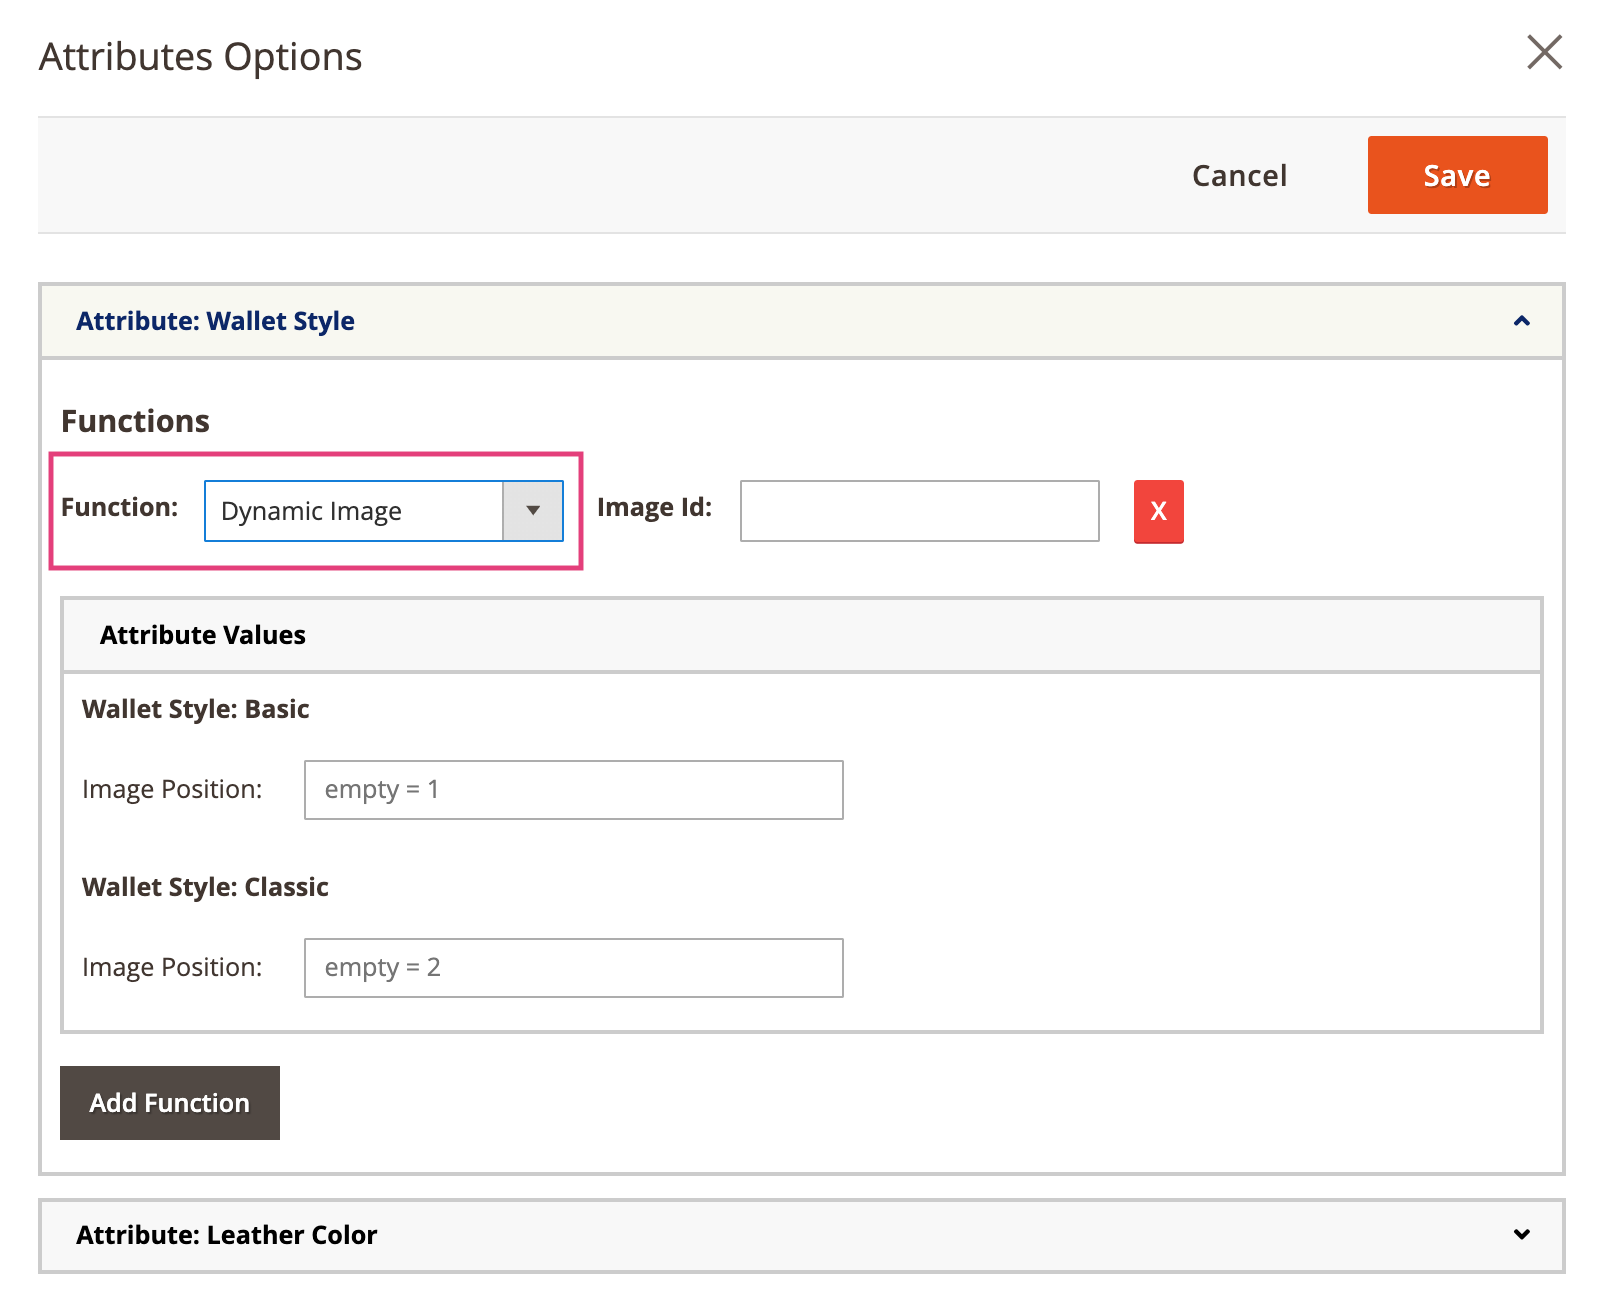Click Image Position field for Basic style
The height and width of the screenshot is (1306, 1612).
coord(573,790)
